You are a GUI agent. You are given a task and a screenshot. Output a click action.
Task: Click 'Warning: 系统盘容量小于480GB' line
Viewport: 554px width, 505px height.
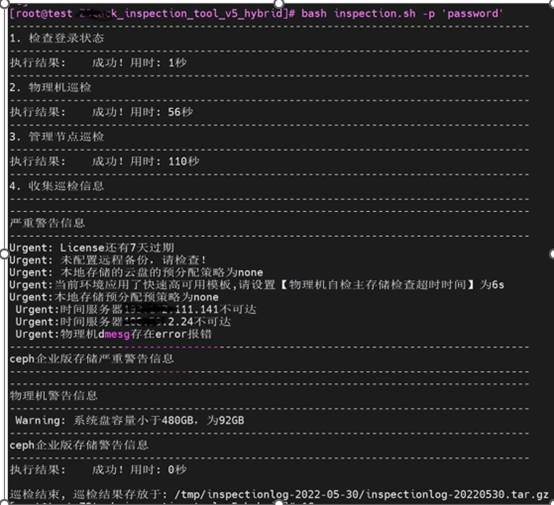[x=130, y=421]
